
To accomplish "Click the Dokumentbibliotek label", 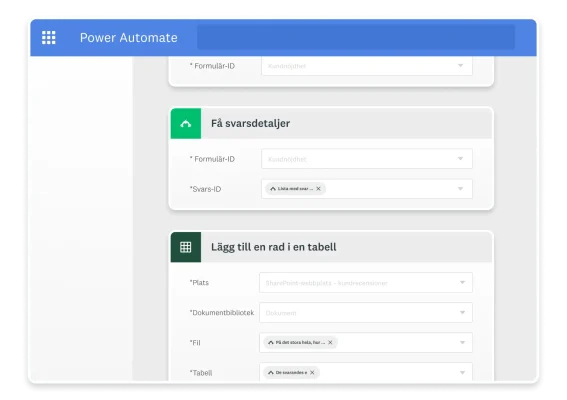I will click(222, 313).
